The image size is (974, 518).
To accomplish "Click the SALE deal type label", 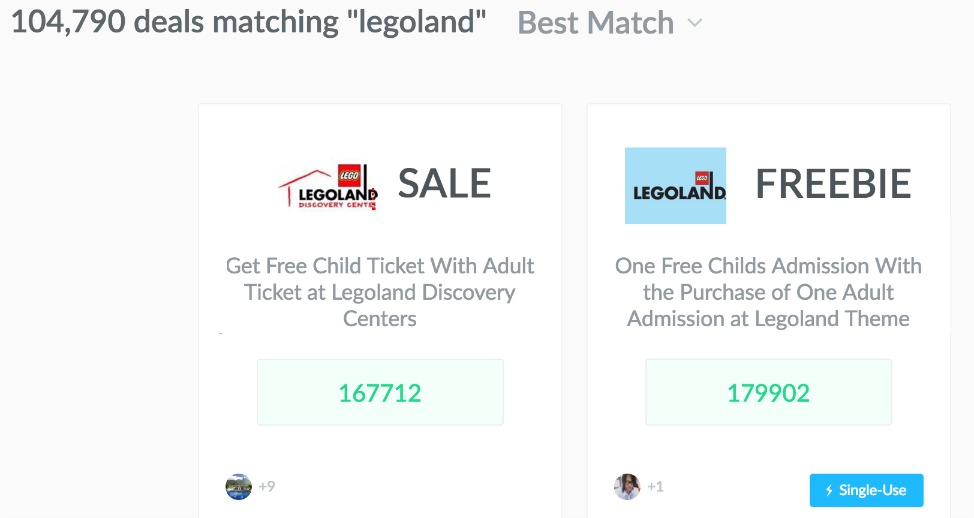I will tap(444, 184).
